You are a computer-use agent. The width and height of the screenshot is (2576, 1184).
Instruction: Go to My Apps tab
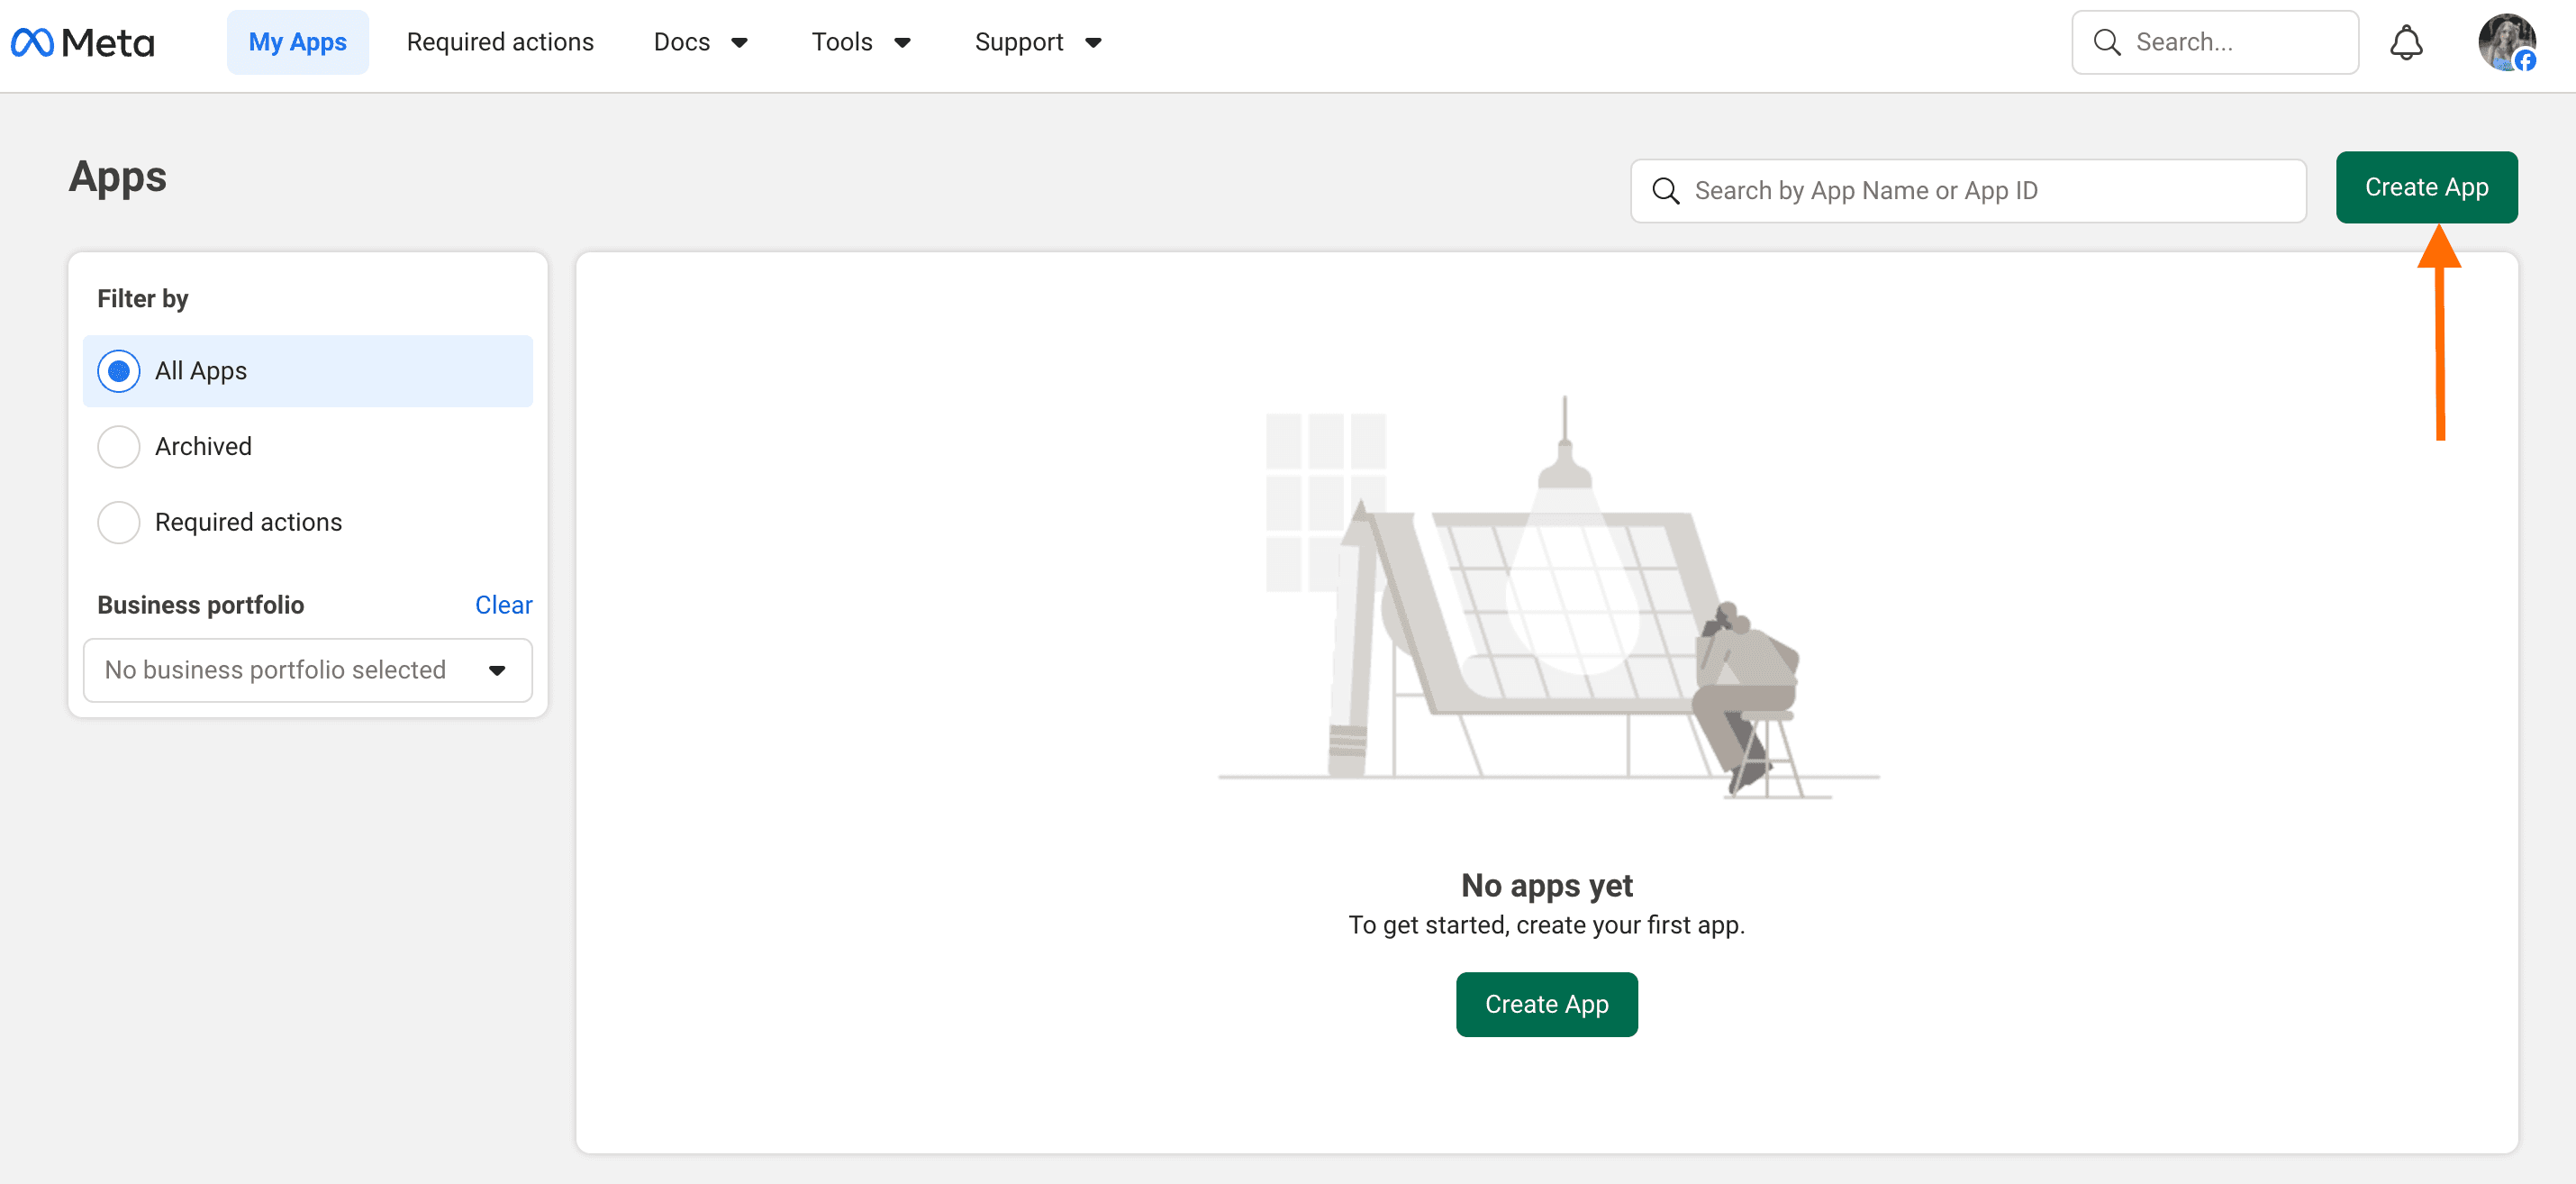(x=297, y=42)
